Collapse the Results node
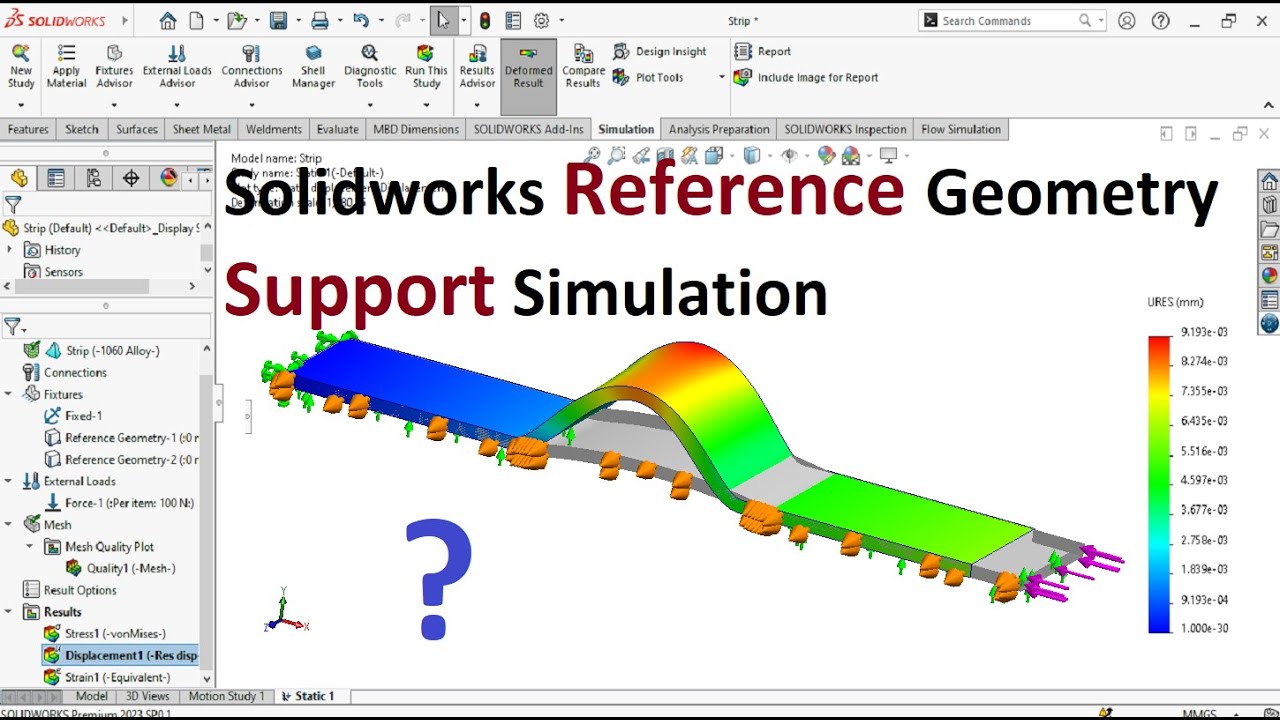 [x=9, y=612]
